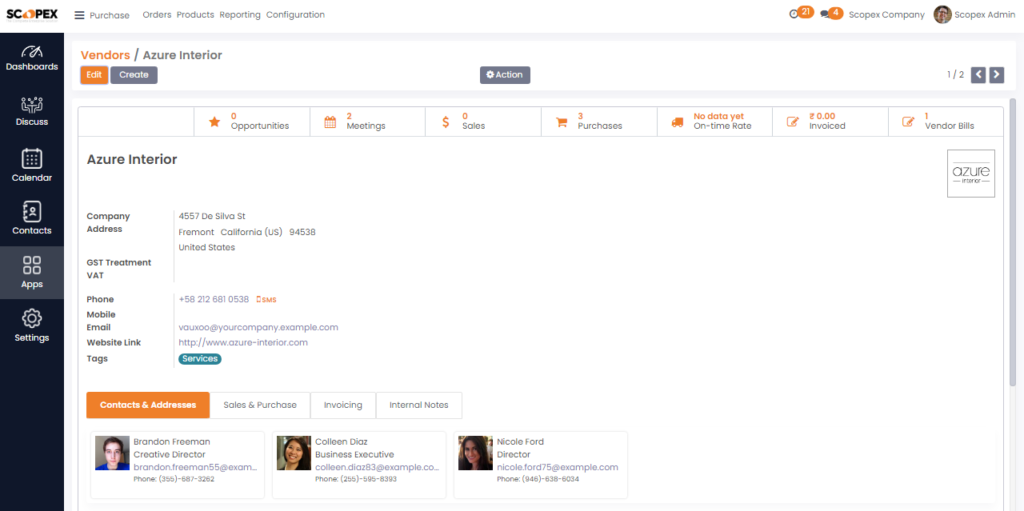Click the Edit button
Screen dimensions: 1024x511
[94, 74]
